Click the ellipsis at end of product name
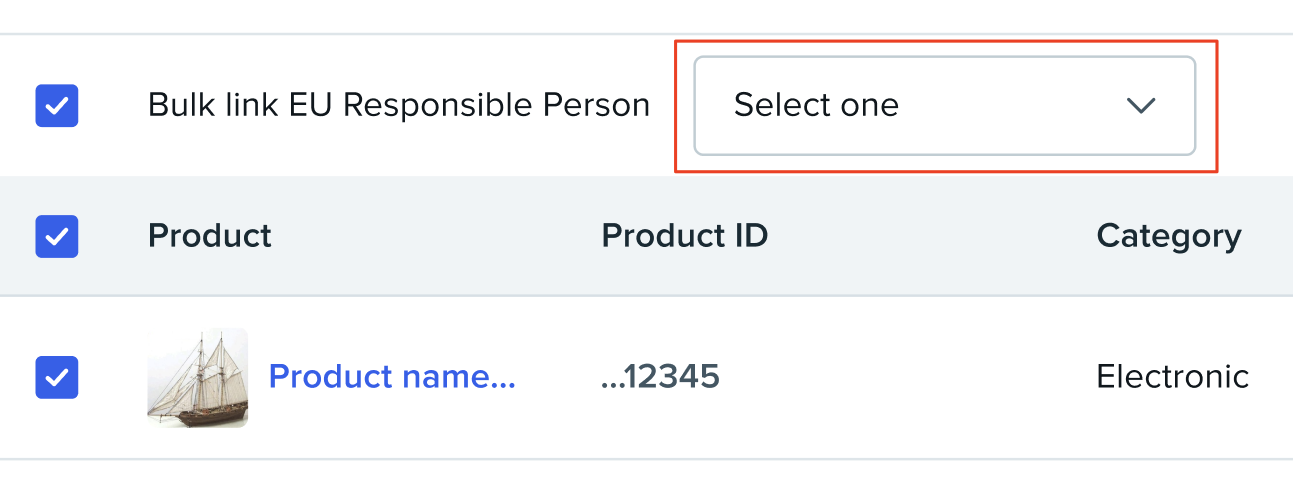This screenshot has height=494, width=1293. 505,381
